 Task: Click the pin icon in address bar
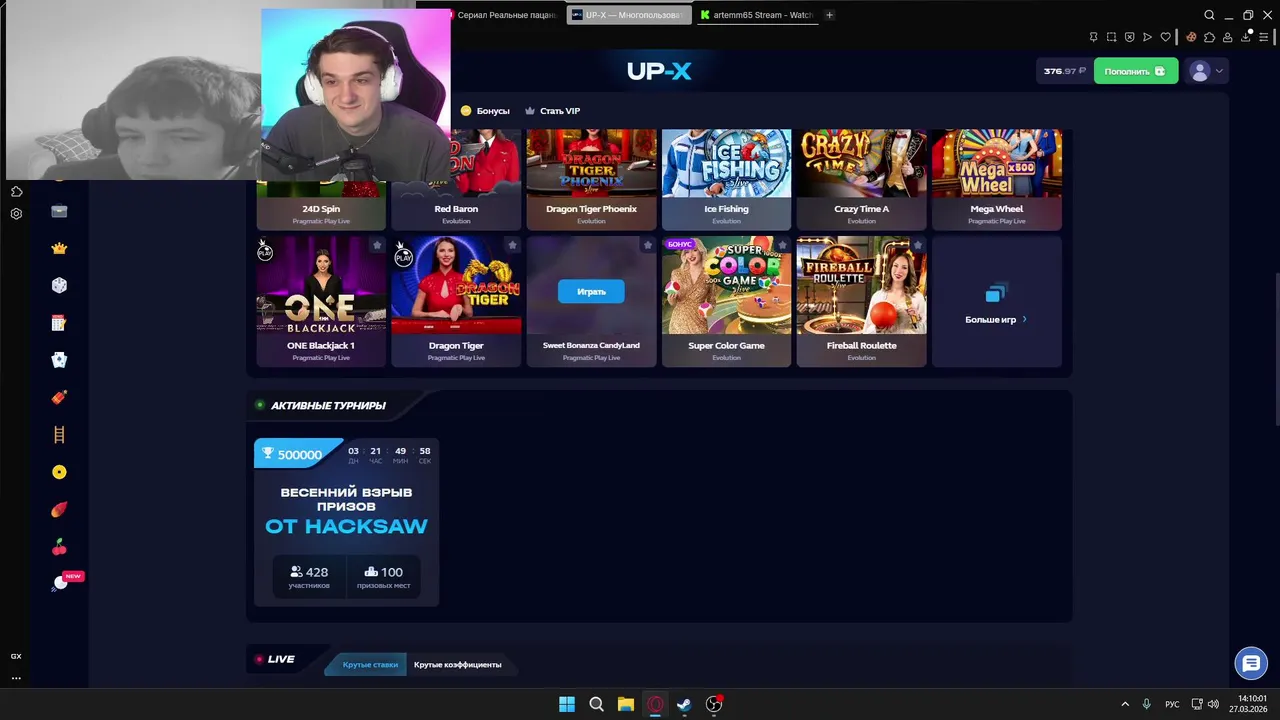coord(1094,37)
